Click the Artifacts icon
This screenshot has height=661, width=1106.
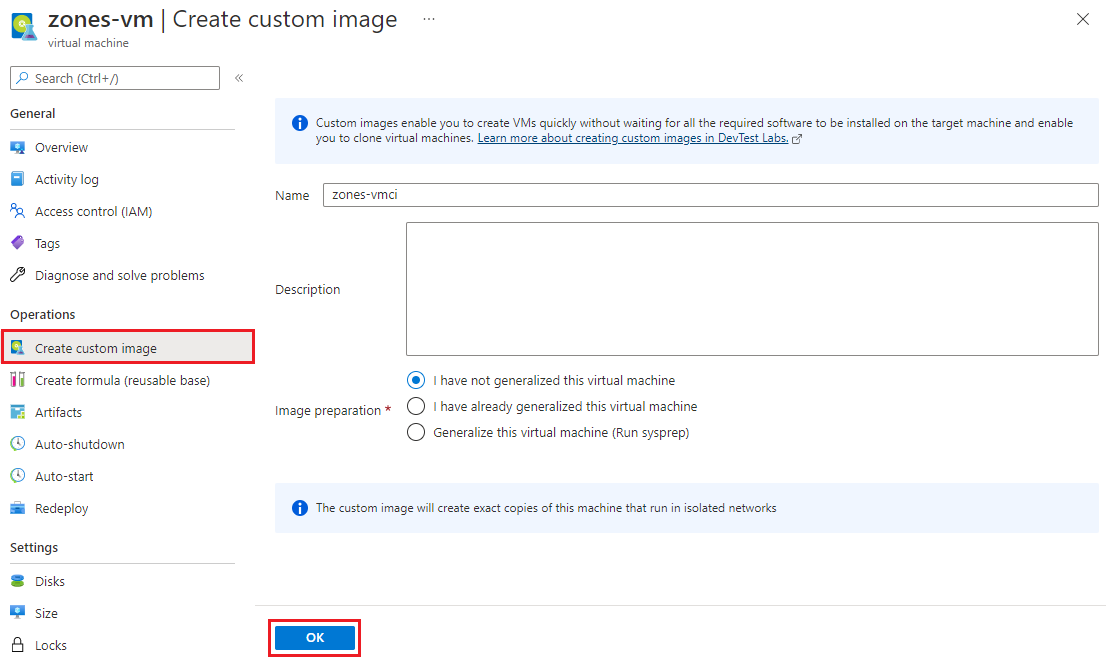click(x=18, y=412)
